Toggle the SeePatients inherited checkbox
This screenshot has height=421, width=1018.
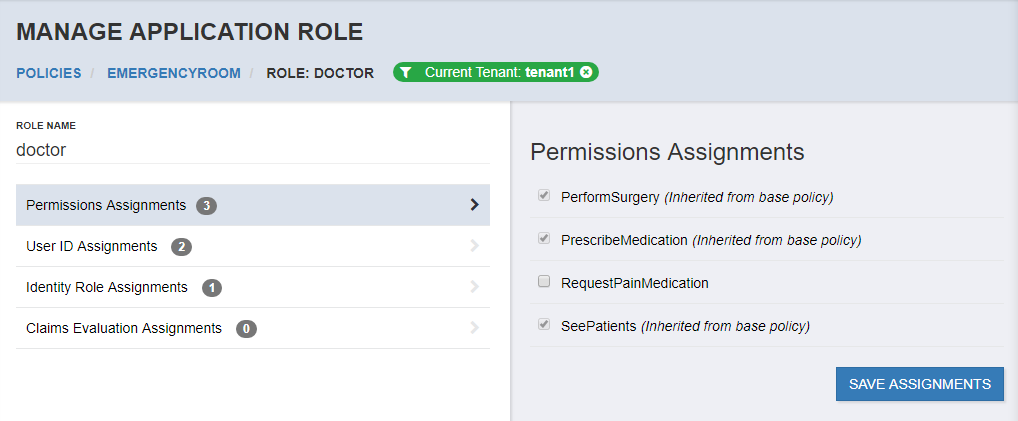[544, 325]
